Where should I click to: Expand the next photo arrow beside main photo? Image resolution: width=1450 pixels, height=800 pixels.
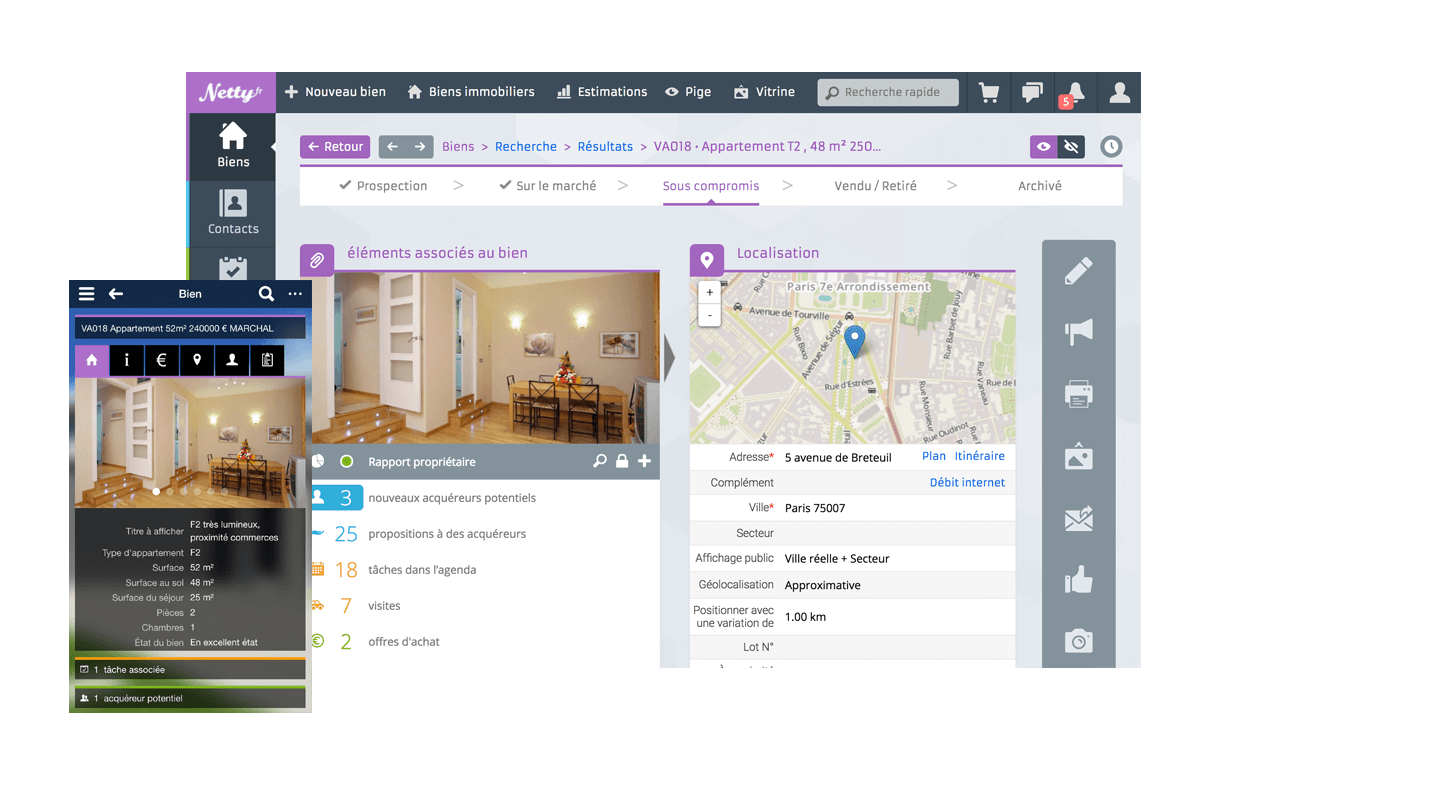click(669, 359)
